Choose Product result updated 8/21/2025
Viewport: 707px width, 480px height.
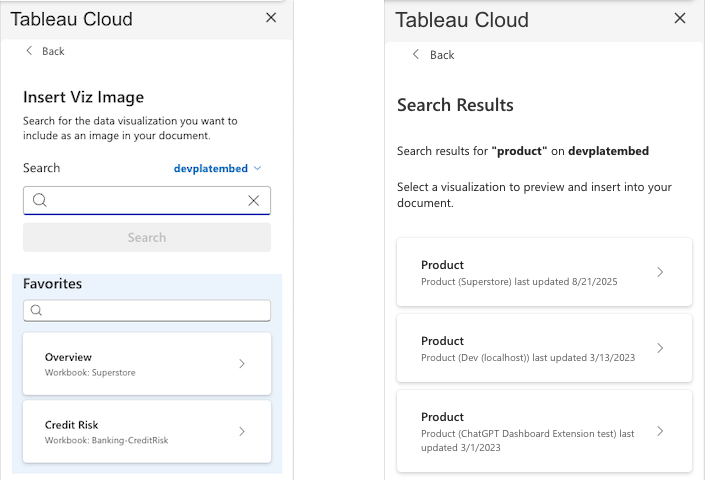coord(530,272)
